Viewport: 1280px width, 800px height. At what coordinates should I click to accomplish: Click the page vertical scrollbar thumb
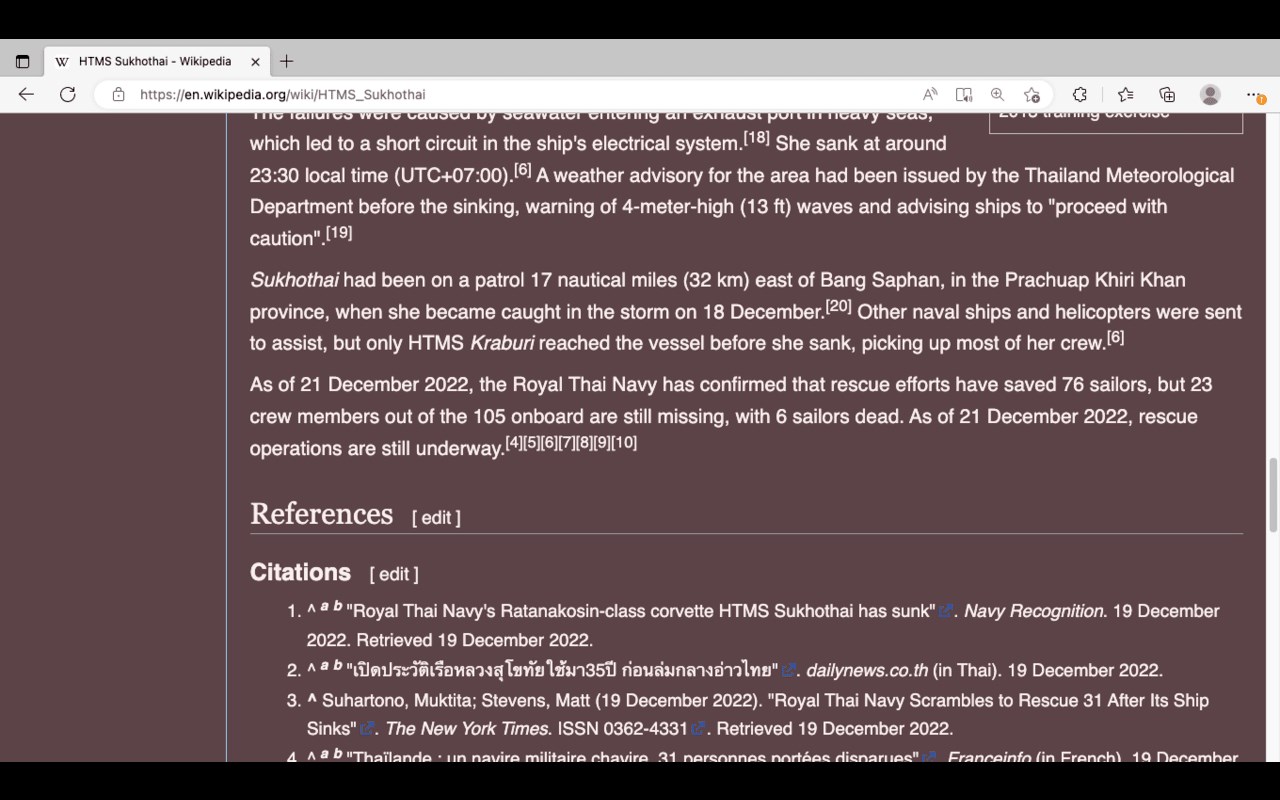(1273, 495)
